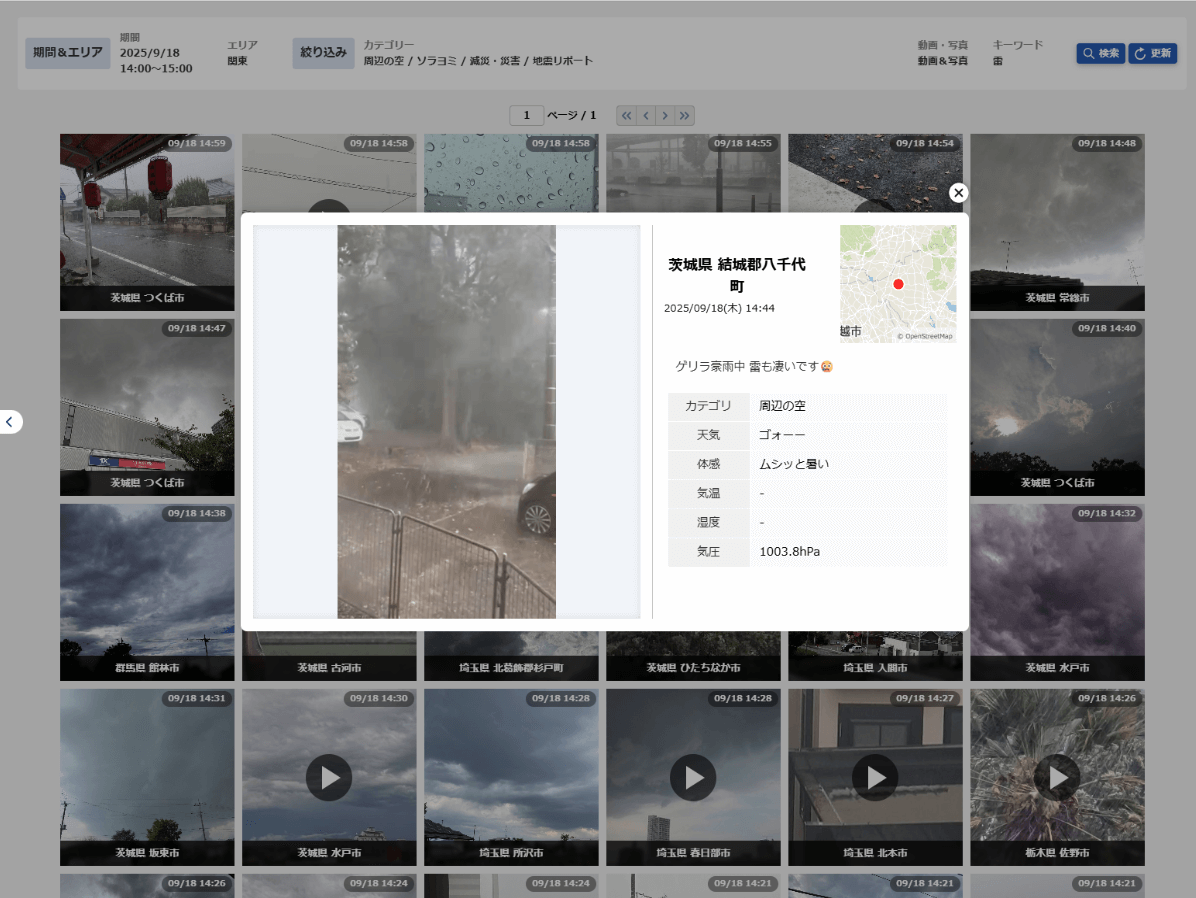Screen dimensions: 1196x898
Task: Play the 茨城県 水戸市 14:30 video
Action: (x=329, y=777)
